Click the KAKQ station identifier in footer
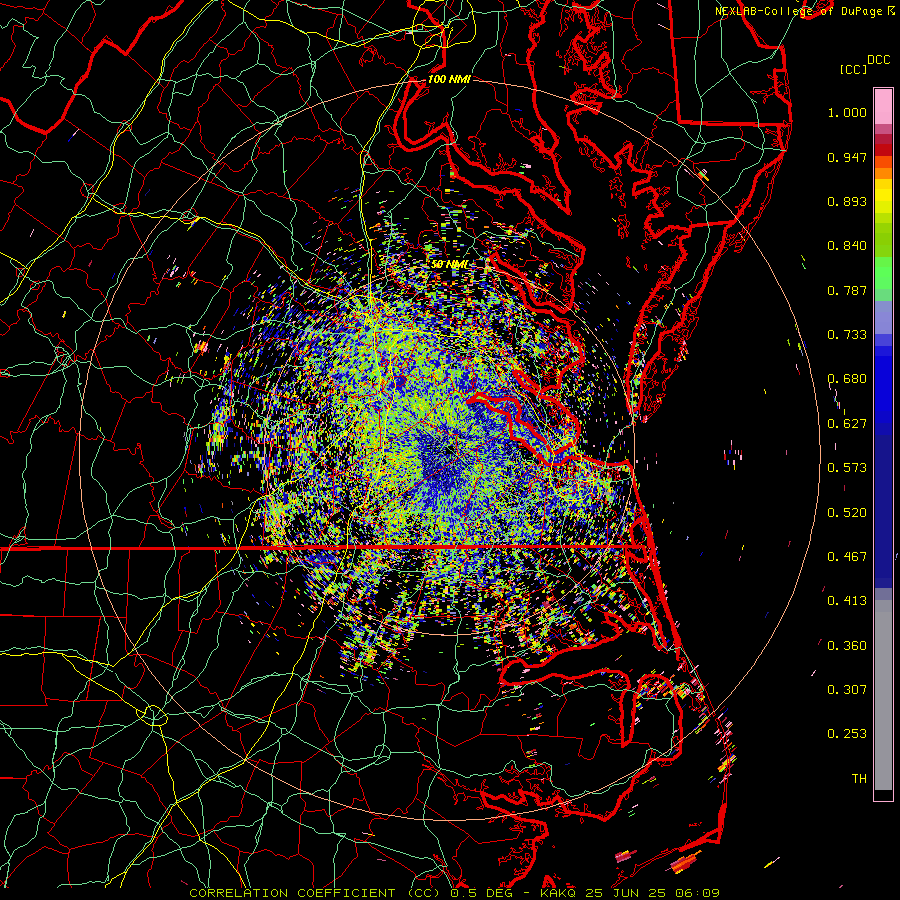Viewport: 900px width, 900px height. 560,893
